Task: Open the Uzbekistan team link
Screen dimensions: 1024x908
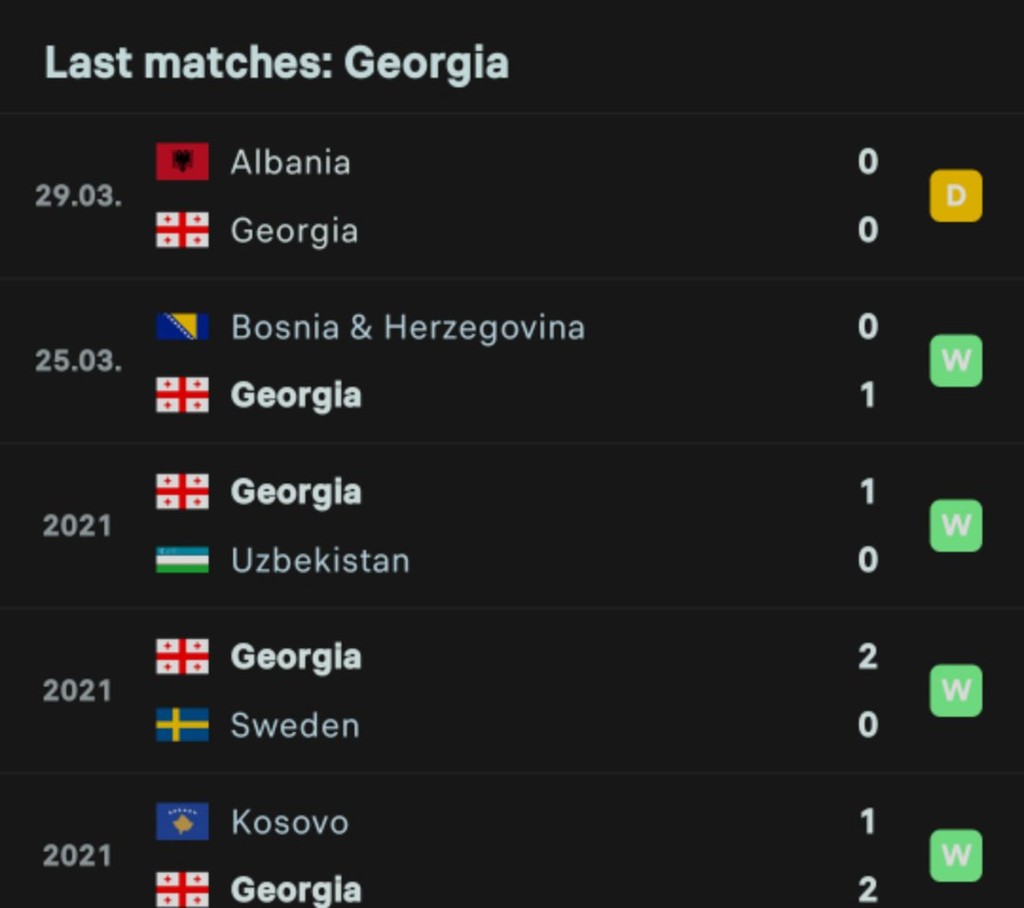Action: 320,560
